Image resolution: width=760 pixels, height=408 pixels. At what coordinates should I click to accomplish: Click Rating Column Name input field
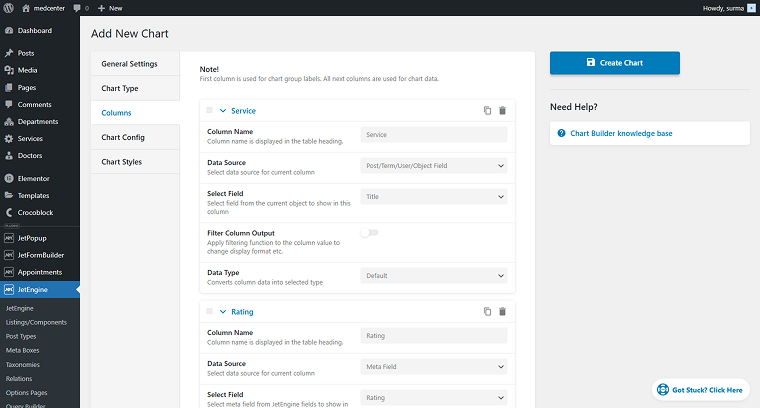coord(434,336)
